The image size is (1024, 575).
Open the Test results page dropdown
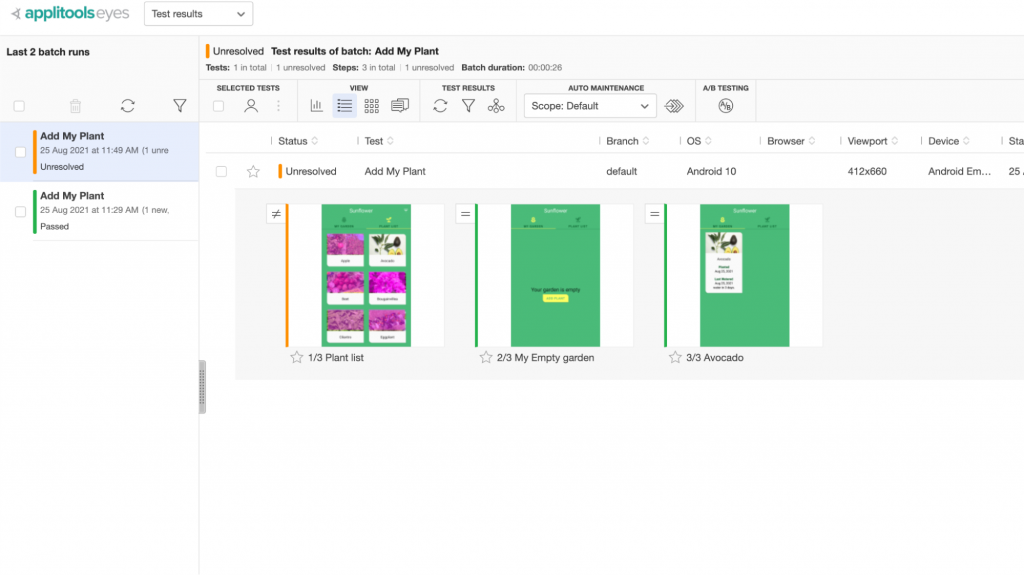pos(198,14)
